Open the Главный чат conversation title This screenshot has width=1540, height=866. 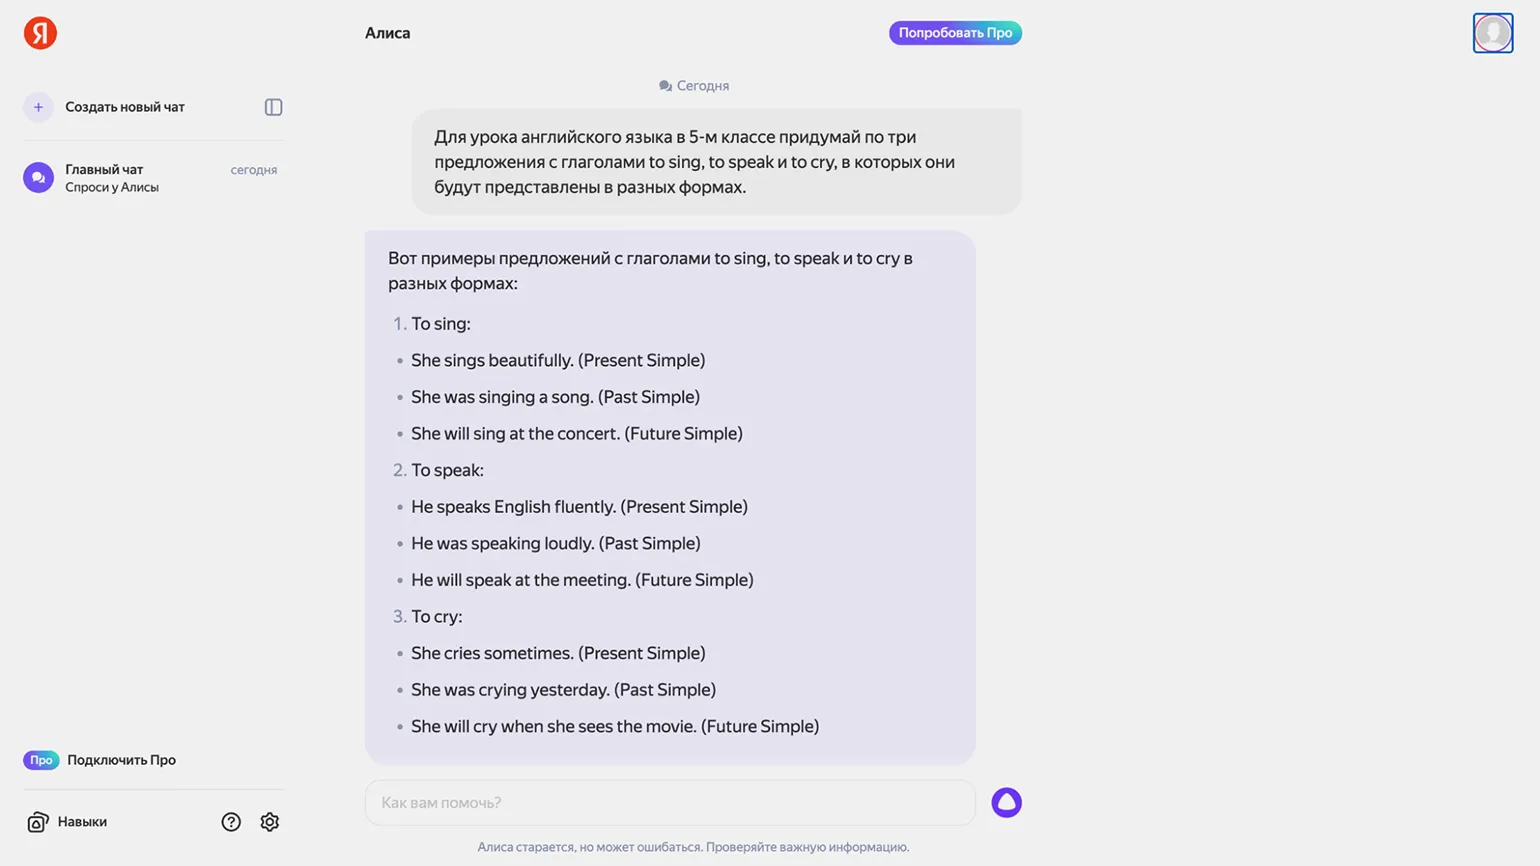[x=104, y=169]
